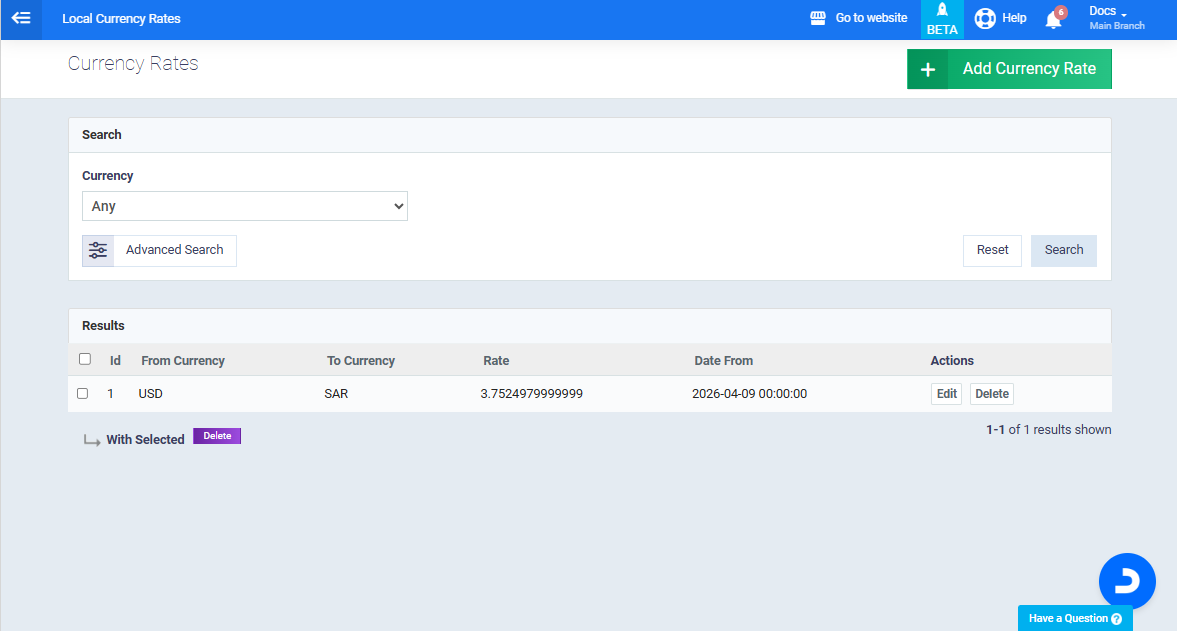
Task: Check the USD row checkbox
Action: click(x=83, y=393)
